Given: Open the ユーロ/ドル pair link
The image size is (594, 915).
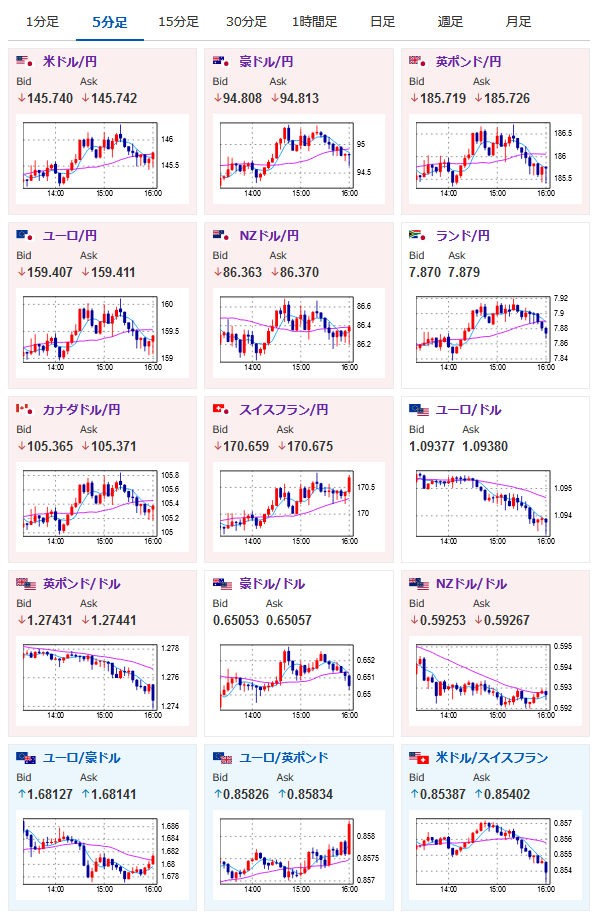Looking at the screenshot, I should 469,410.
